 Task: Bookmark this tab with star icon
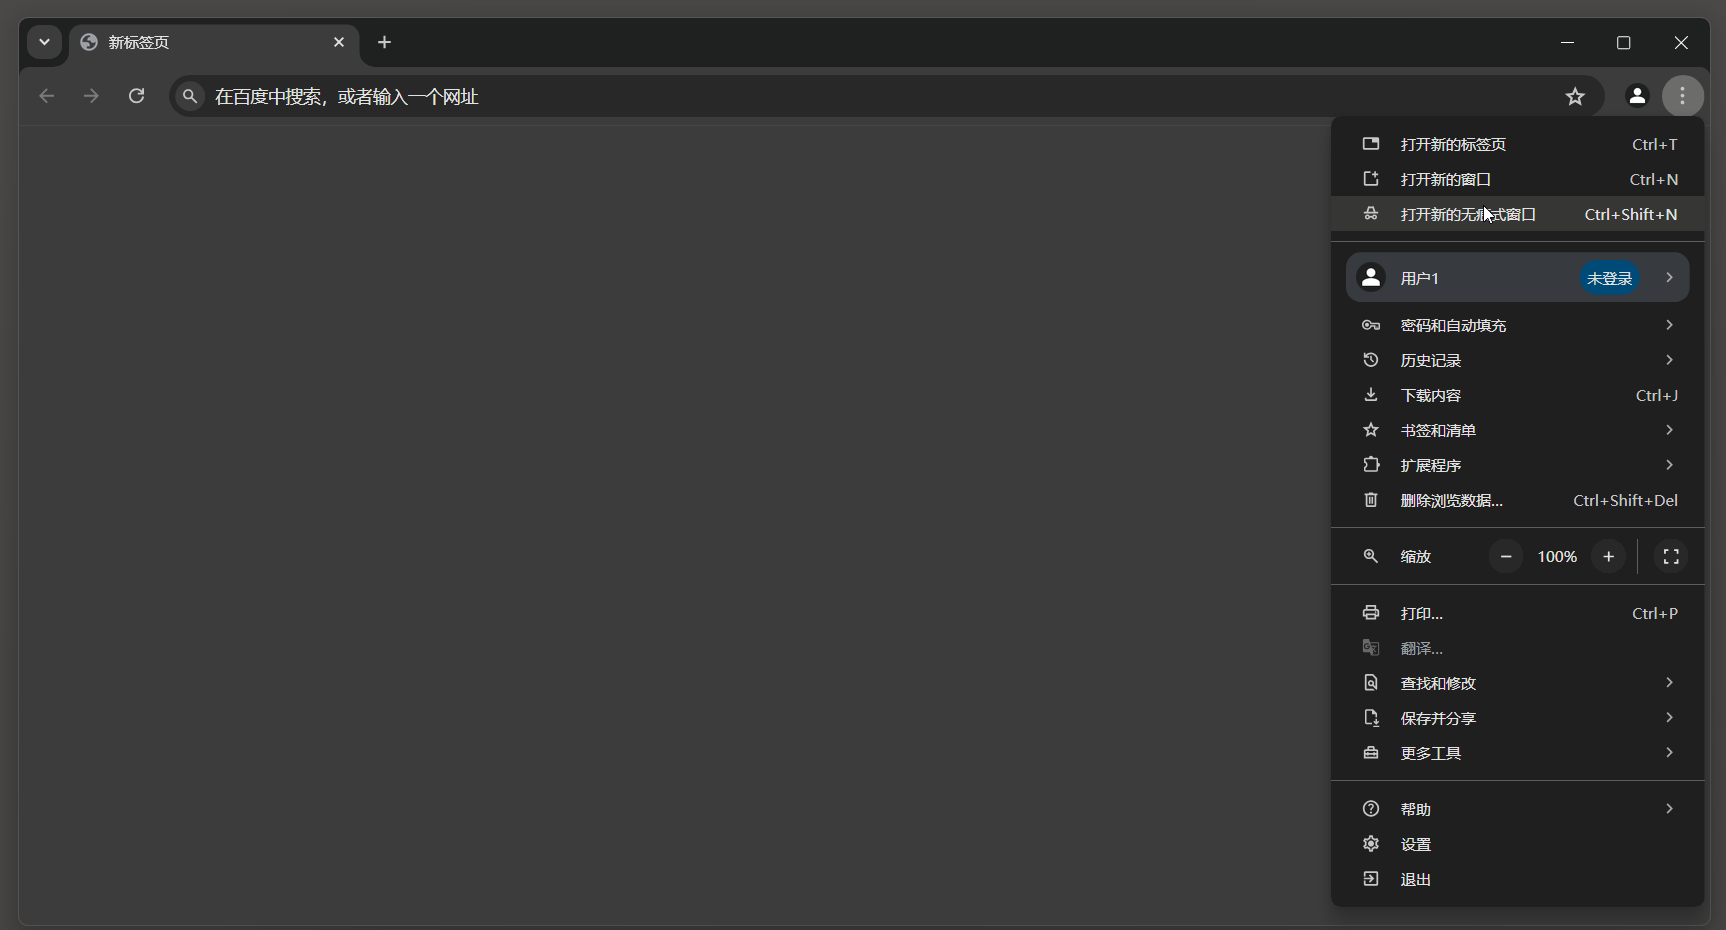click(x=1575, y=96)
